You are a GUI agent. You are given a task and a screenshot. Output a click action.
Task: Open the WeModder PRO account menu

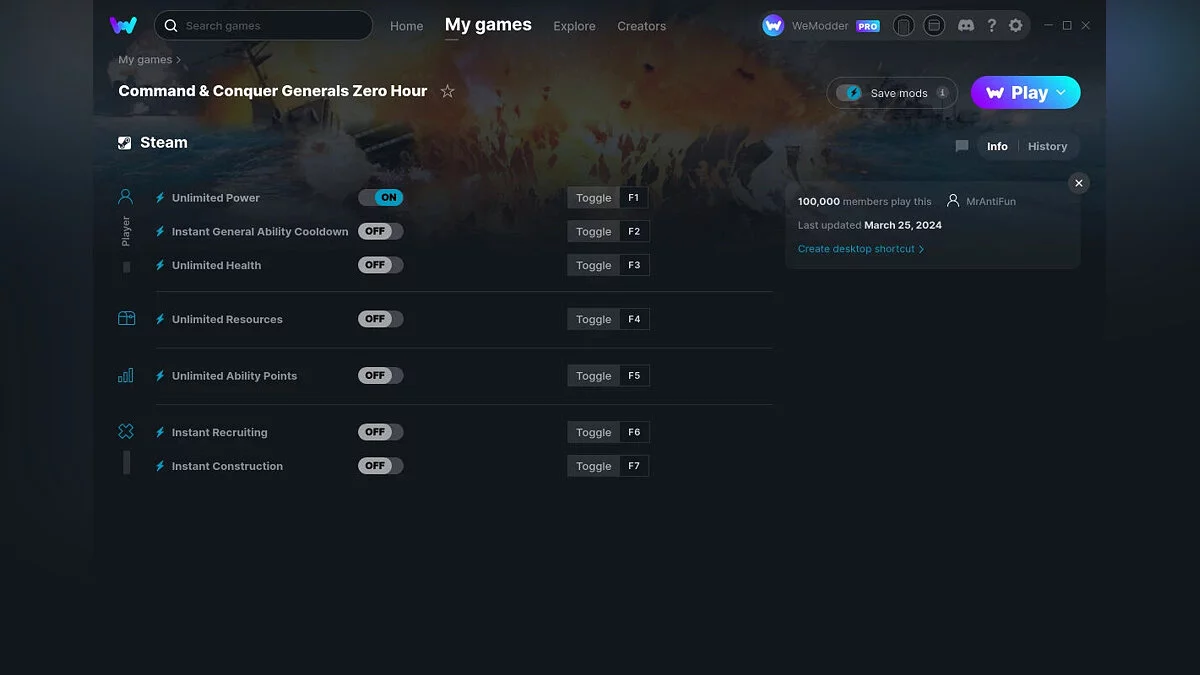[x=820, y=26]
